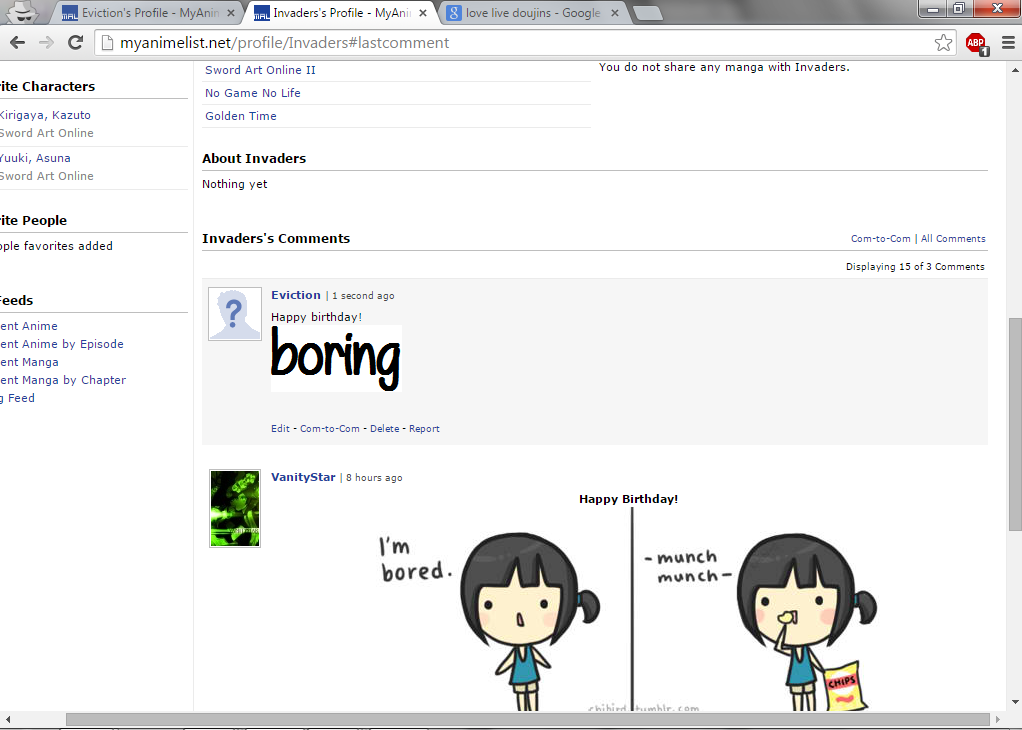Open the All Comments link
This screenshot has width=1022, height=730.
[x=953, y=239]
